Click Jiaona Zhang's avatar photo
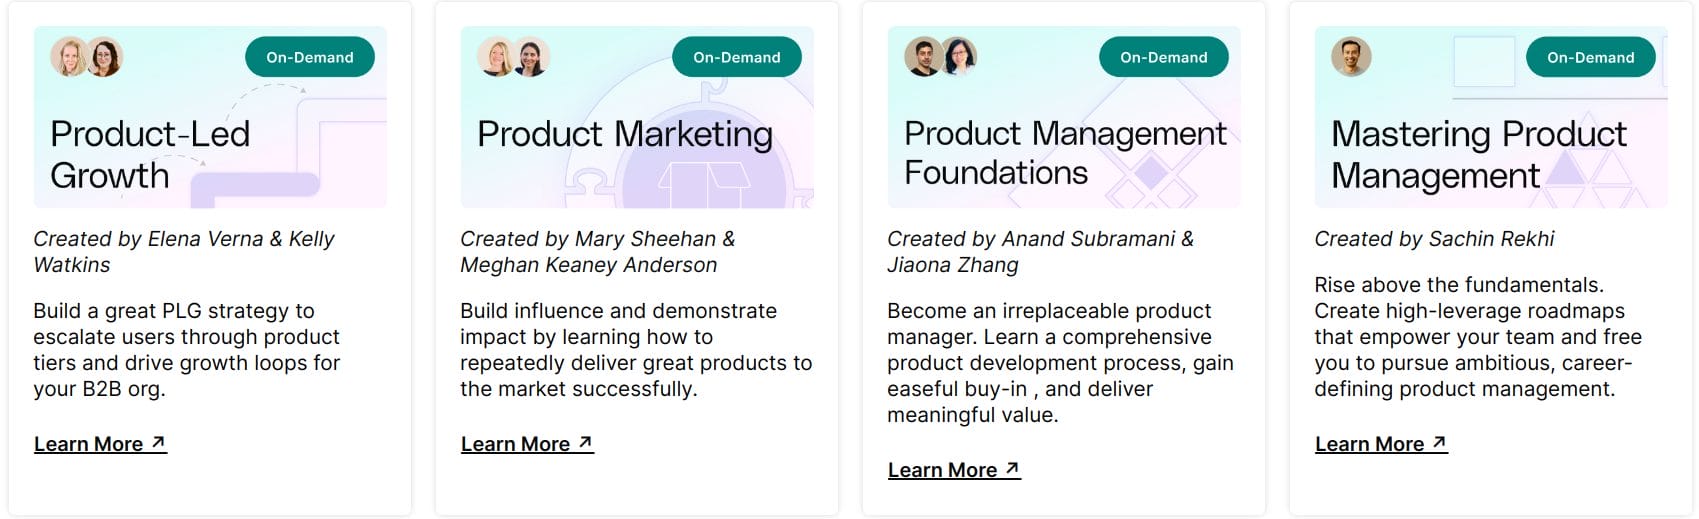Image resolution: width=1699 pixels, height=519 pixels. (x=958, y=57)
